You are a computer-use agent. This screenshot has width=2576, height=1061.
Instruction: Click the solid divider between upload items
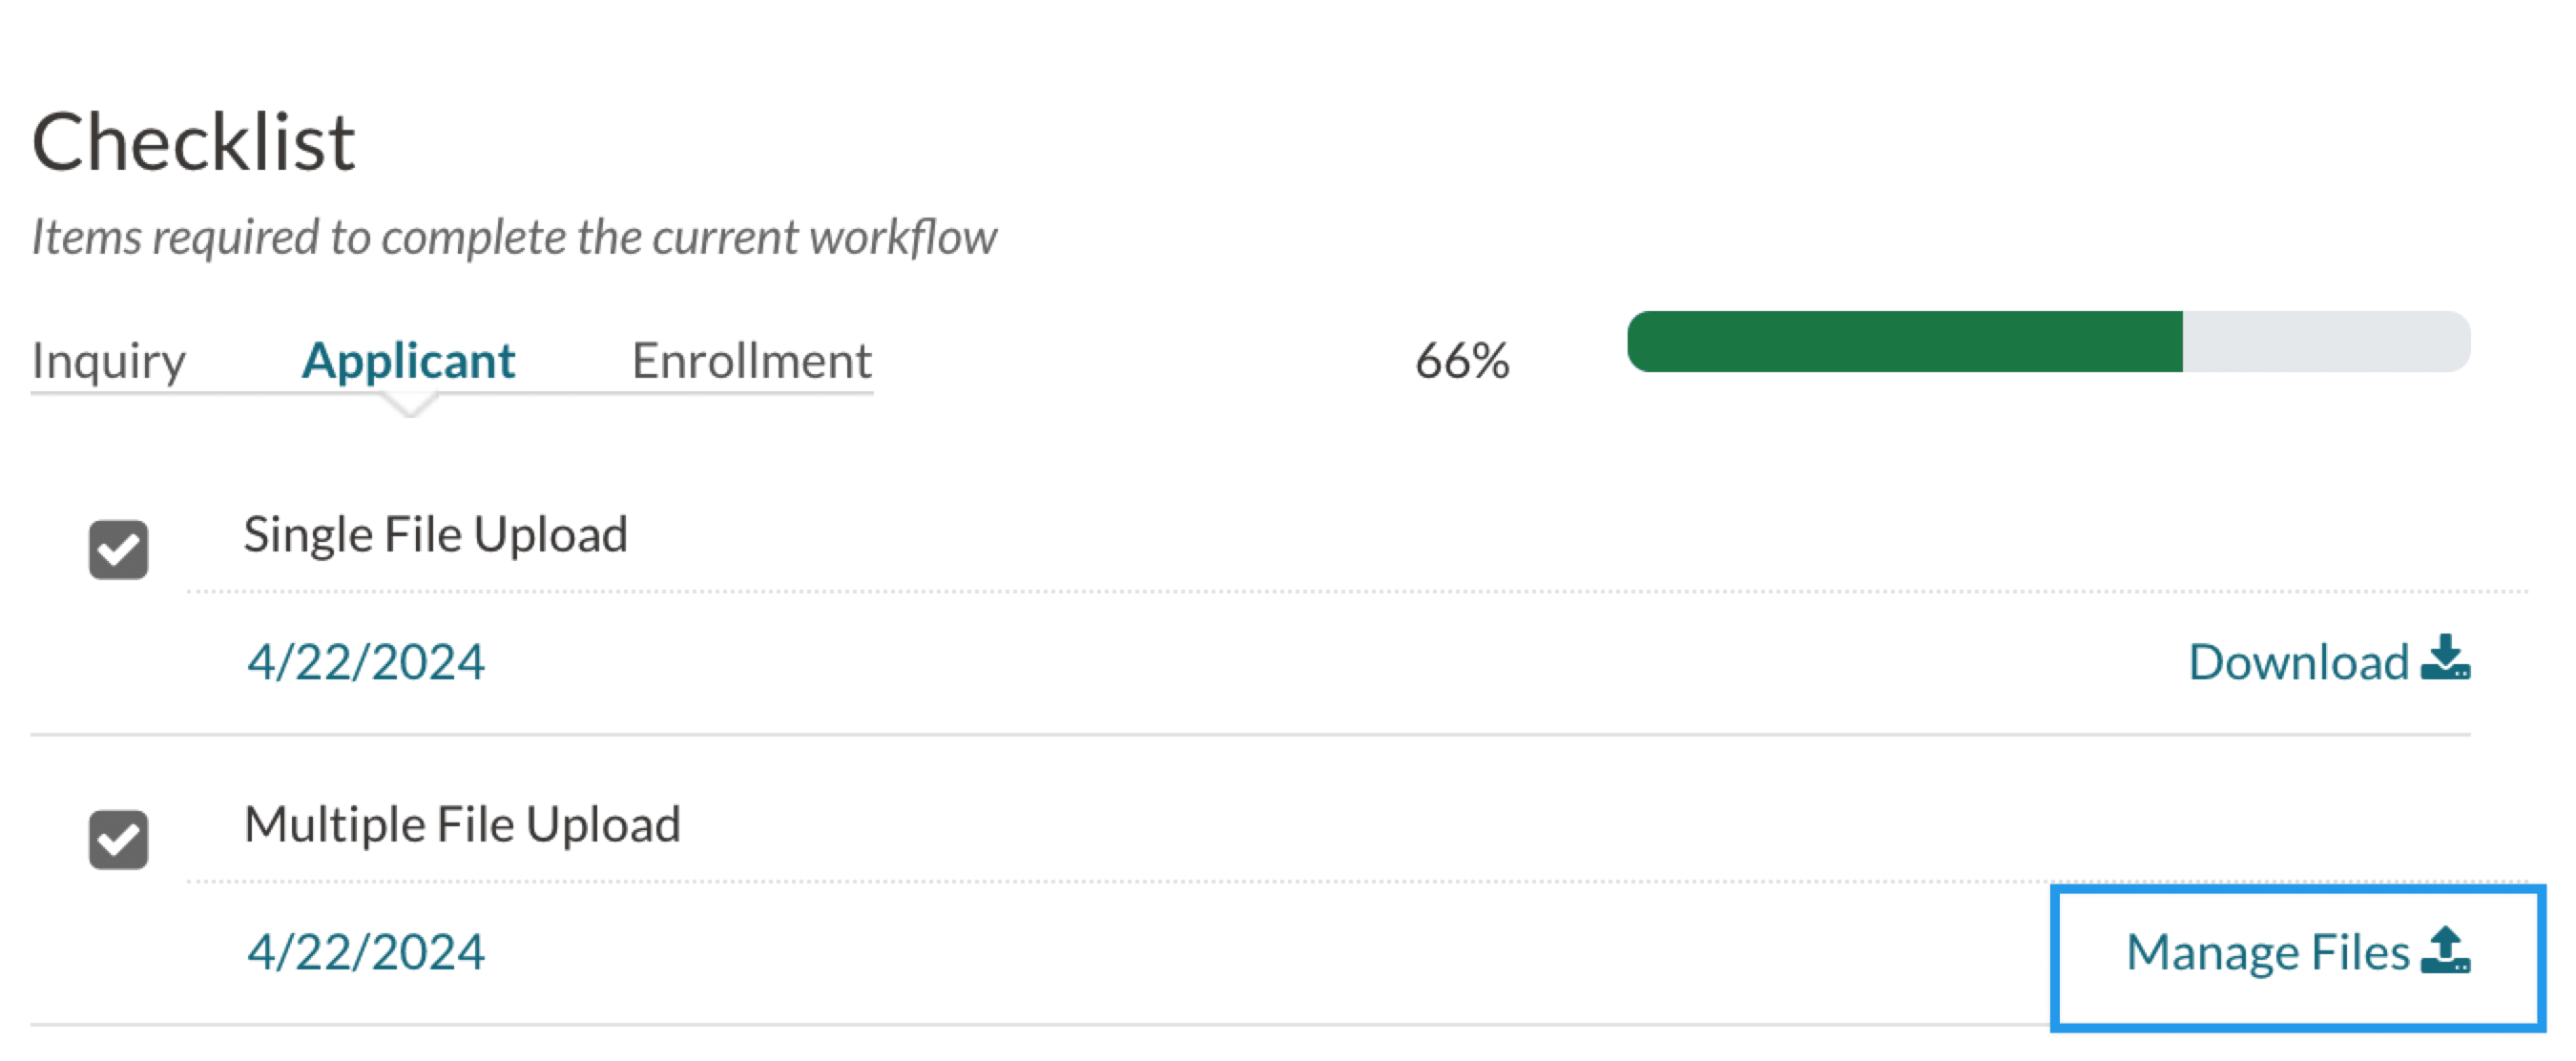[x=1250, y=735]
